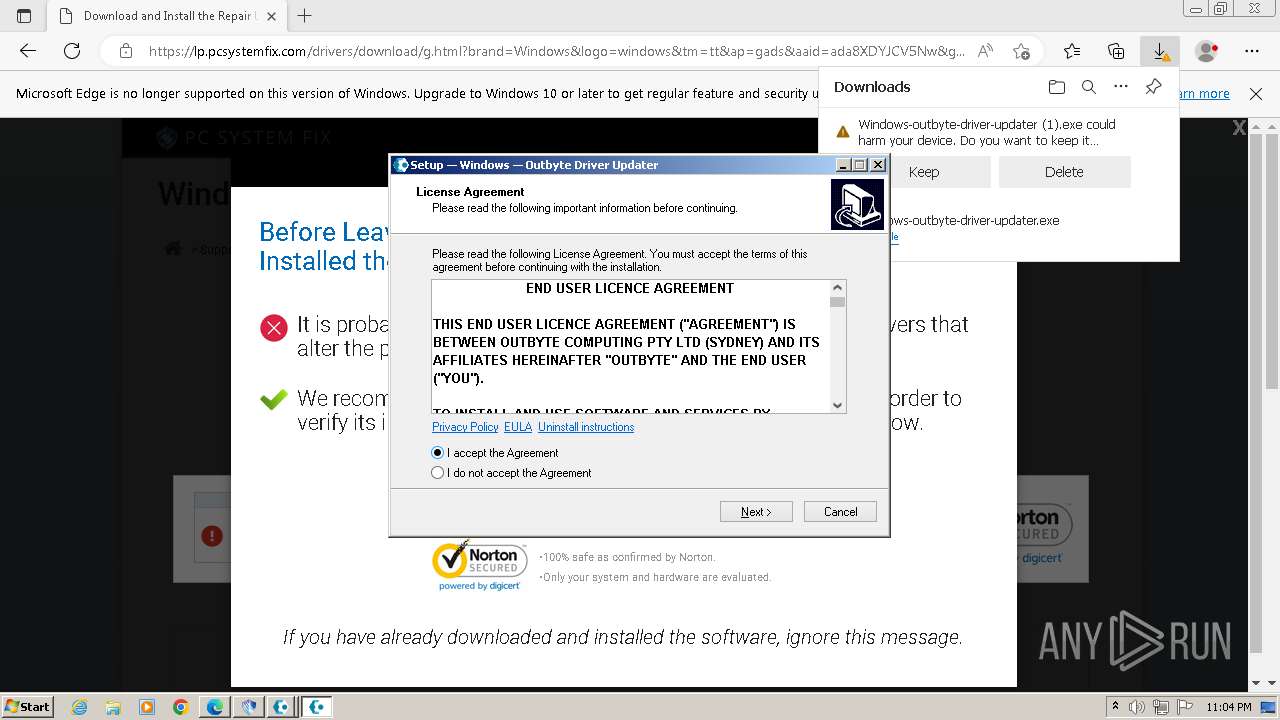Keep the downloaded driver updater file

[x=924, y=172]
